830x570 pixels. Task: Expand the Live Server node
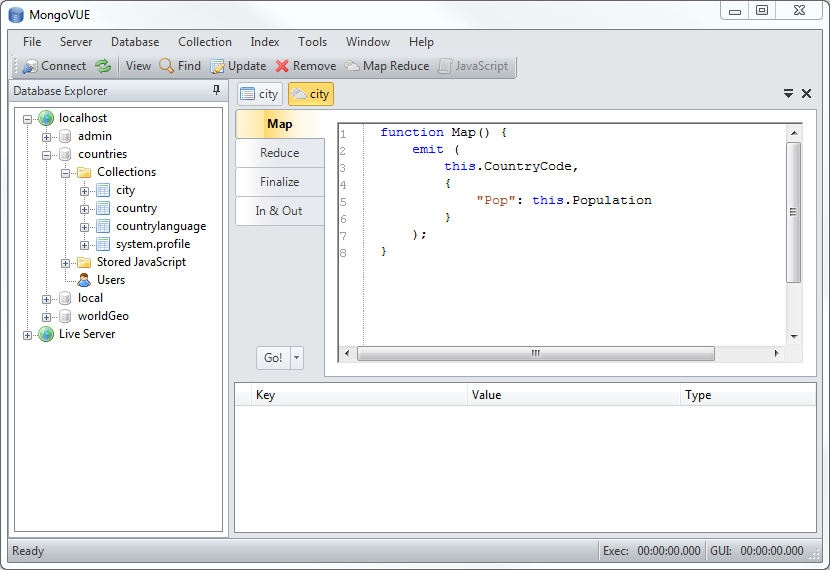pyautogui.click(x=28, y=335)
